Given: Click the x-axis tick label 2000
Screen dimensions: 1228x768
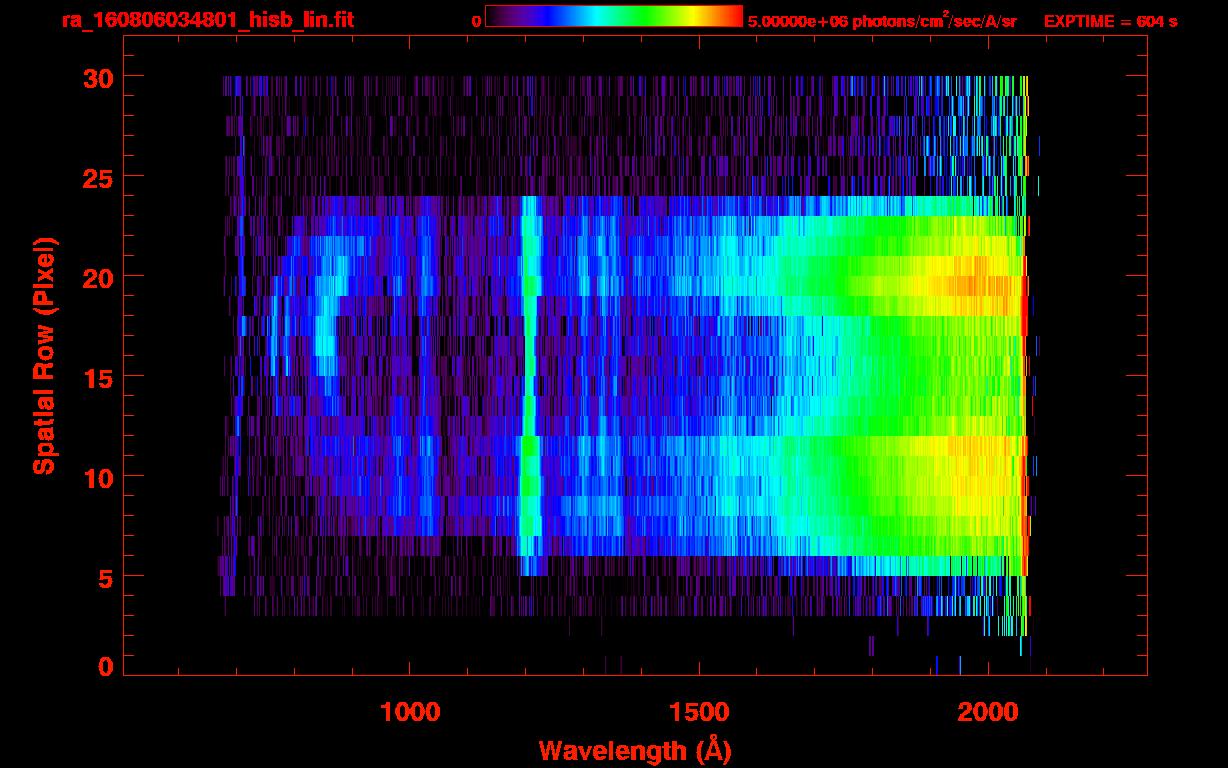Looking at the screenshot, I should (987, 712).
